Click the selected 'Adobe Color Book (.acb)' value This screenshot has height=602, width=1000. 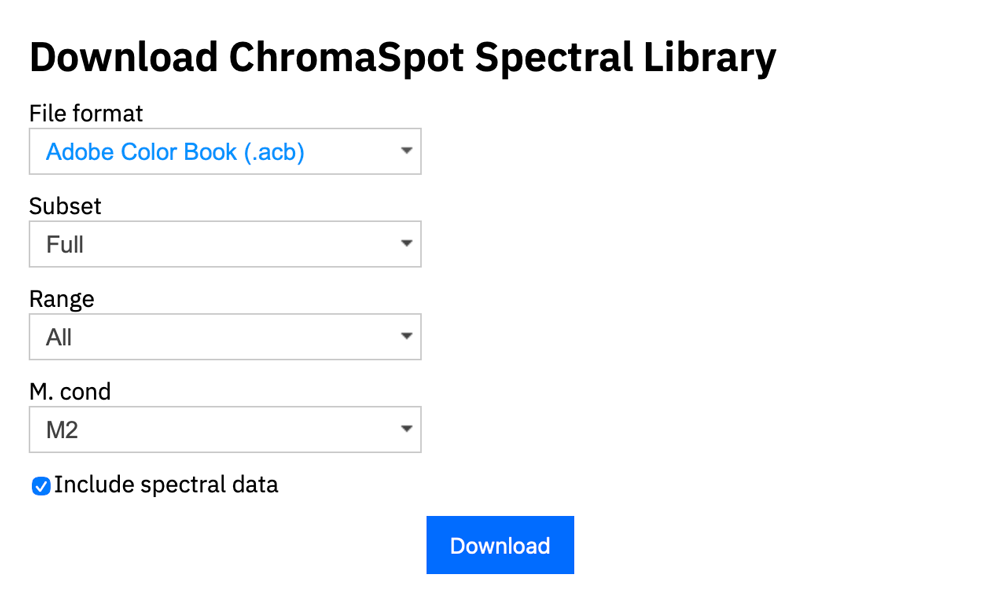(175, 152)
